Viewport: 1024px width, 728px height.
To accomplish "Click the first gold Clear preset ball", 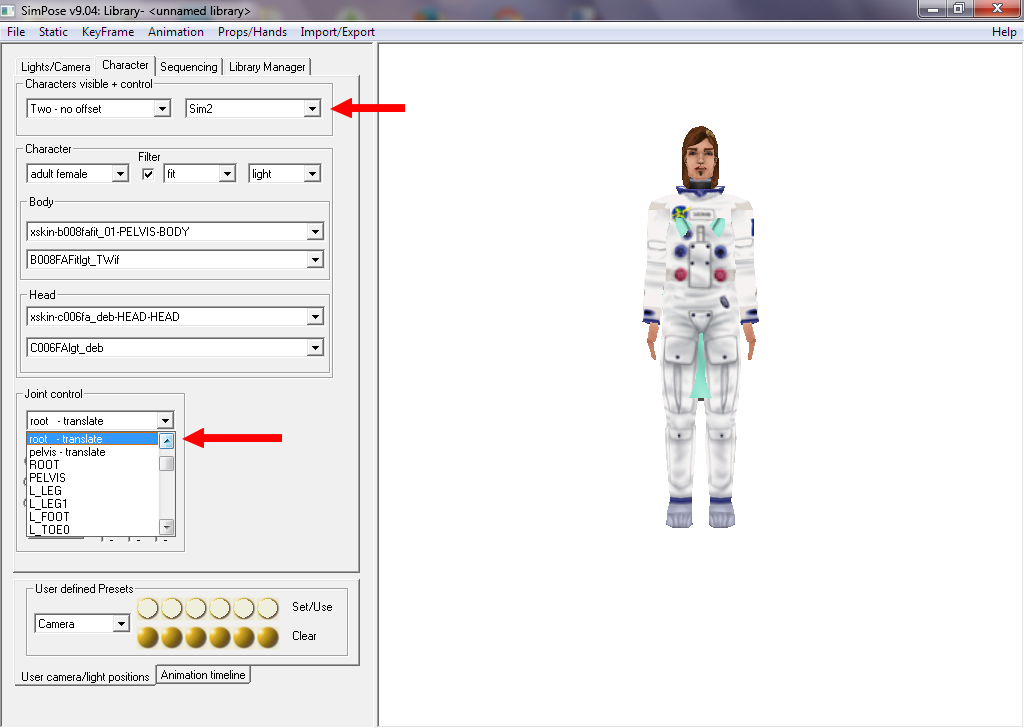I will pos(148,637).
